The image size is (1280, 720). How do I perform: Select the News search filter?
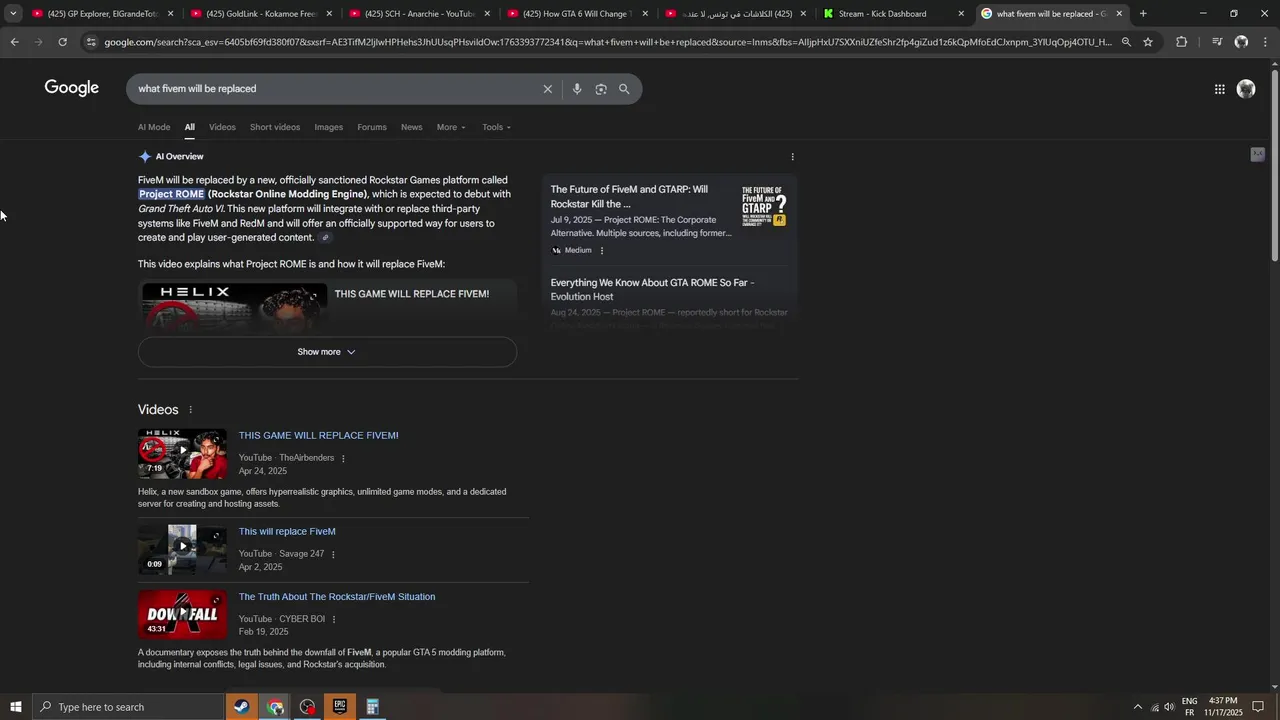412,127
